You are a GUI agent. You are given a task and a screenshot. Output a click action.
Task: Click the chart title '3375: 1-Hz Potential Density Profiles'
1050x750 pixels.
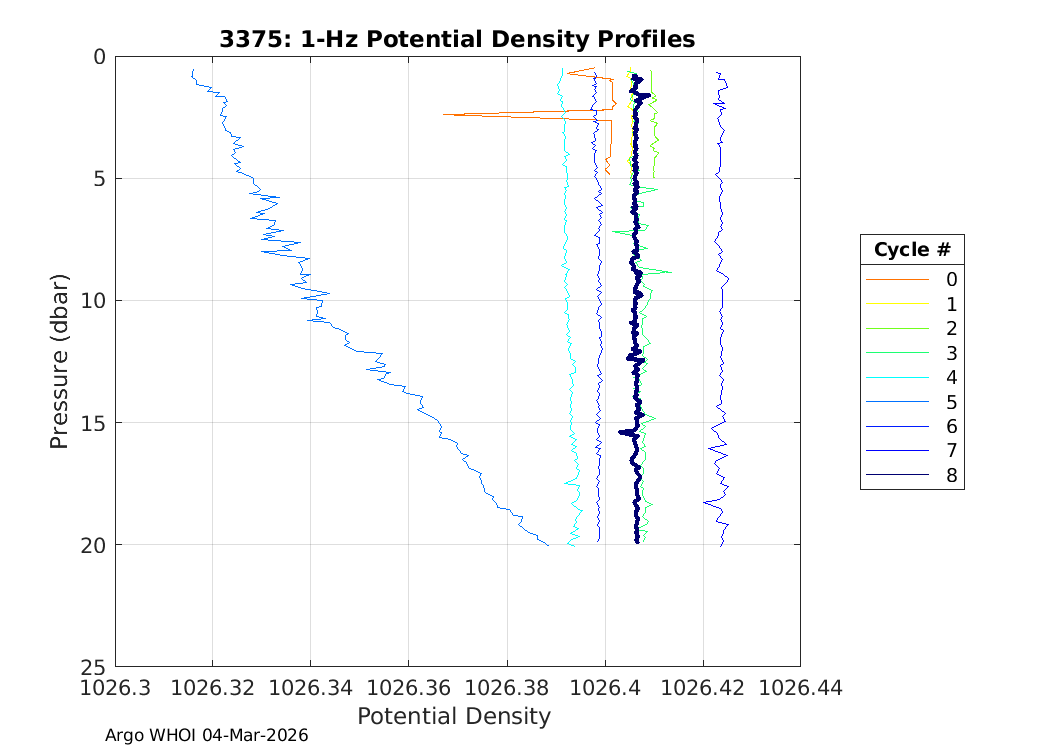coord(457,39)
